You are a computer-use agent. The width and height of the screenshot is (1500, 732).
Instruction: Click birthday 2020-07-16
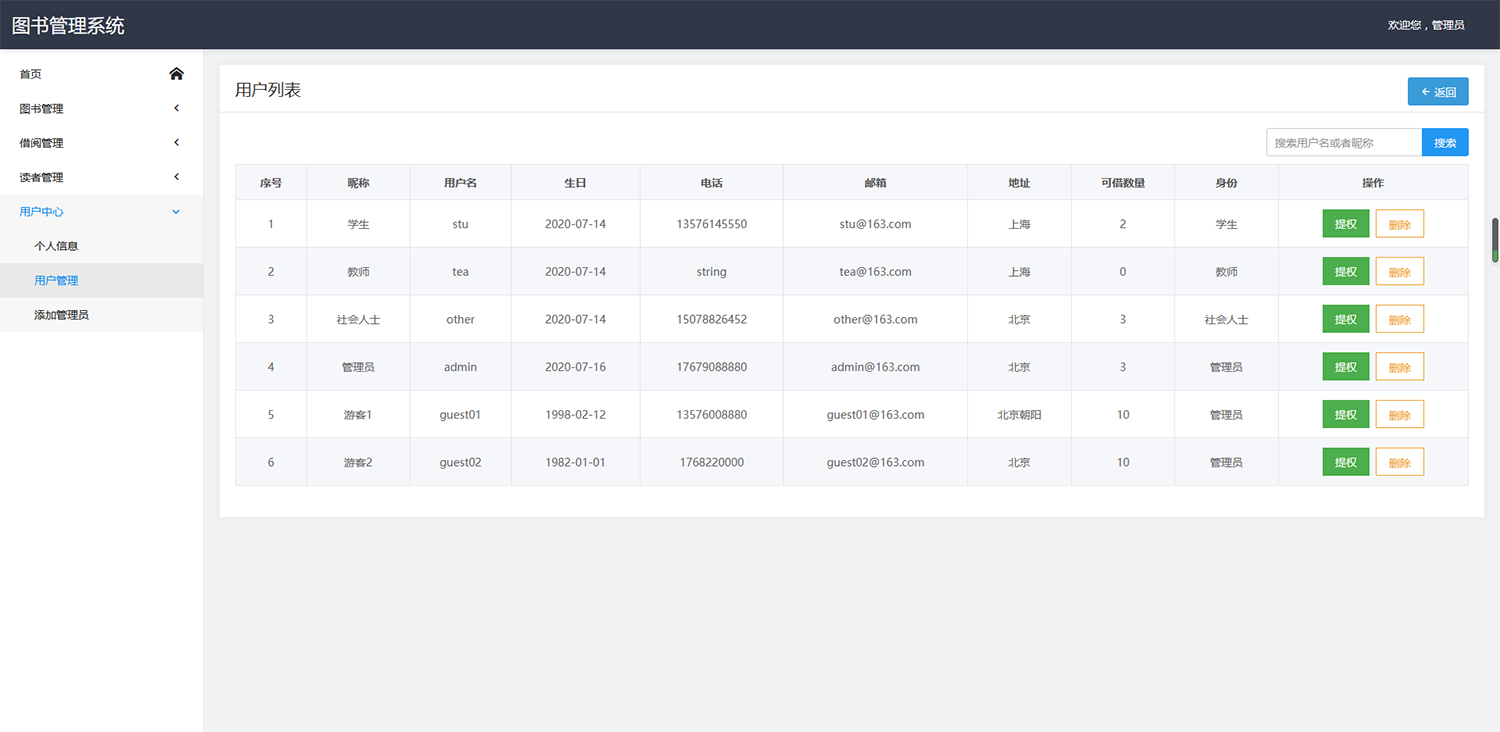pos(575,367)
